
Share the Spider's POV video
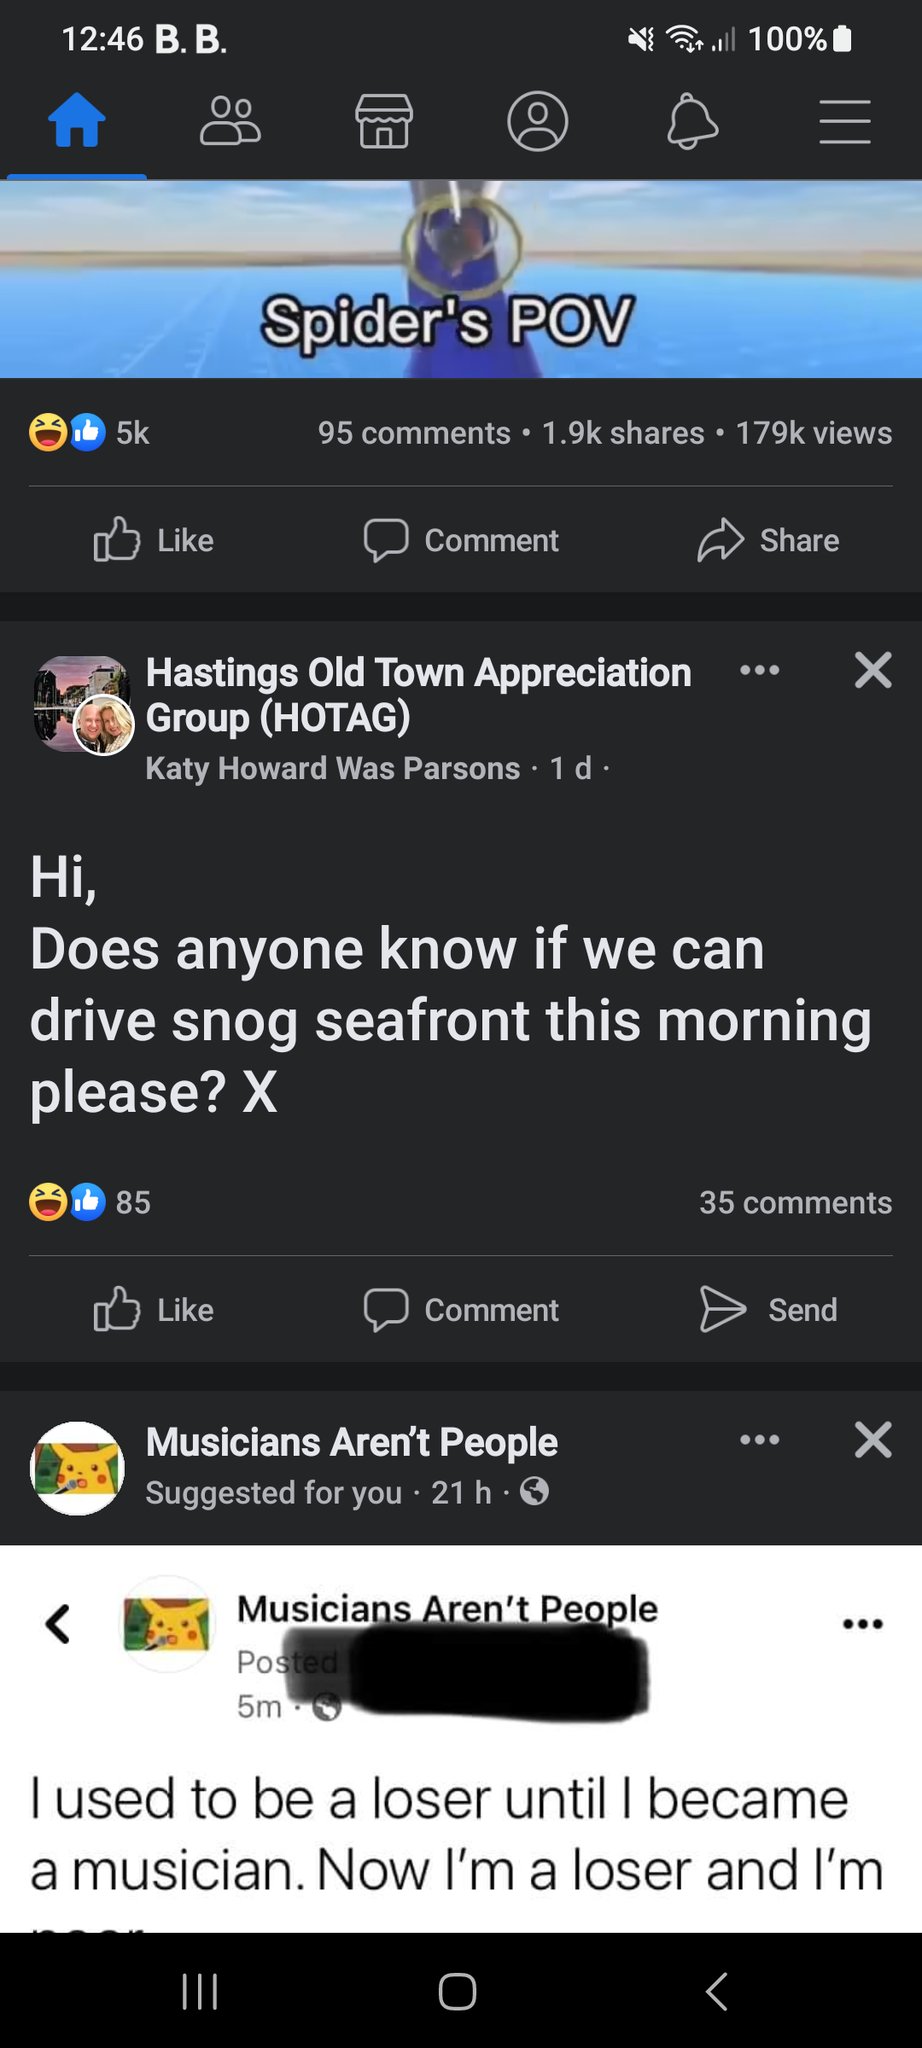768,540
